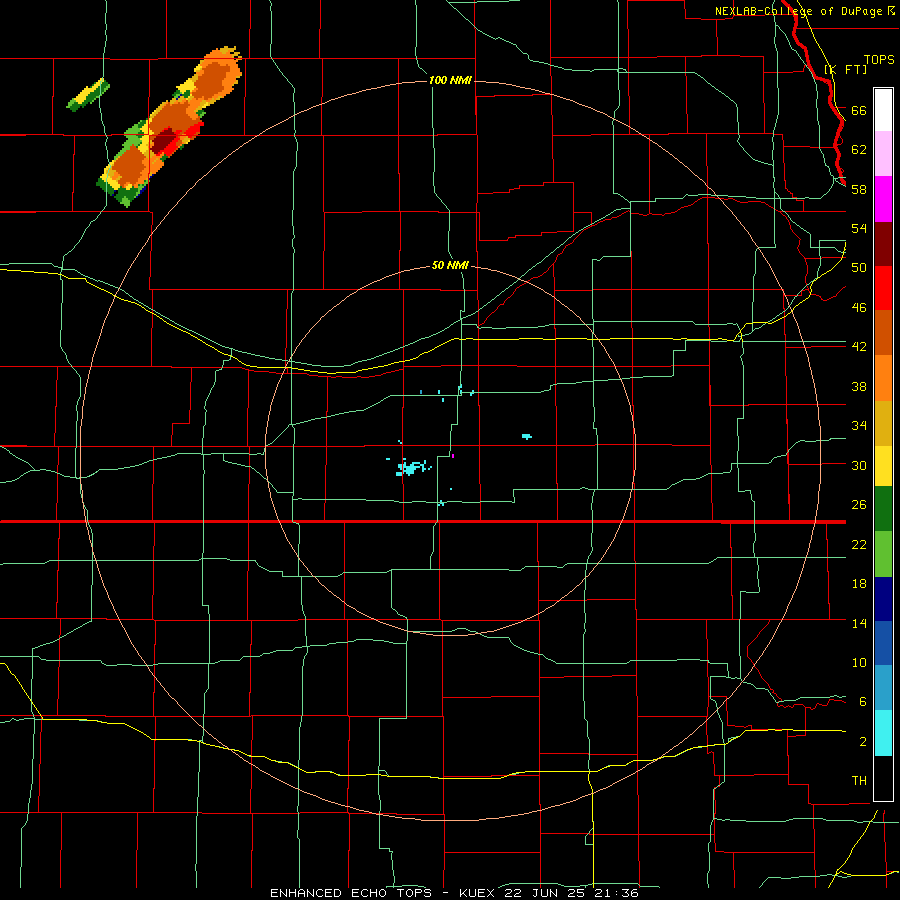
Task: Click the medium blue 10-14 kft swatch
Action: point(883,643)
